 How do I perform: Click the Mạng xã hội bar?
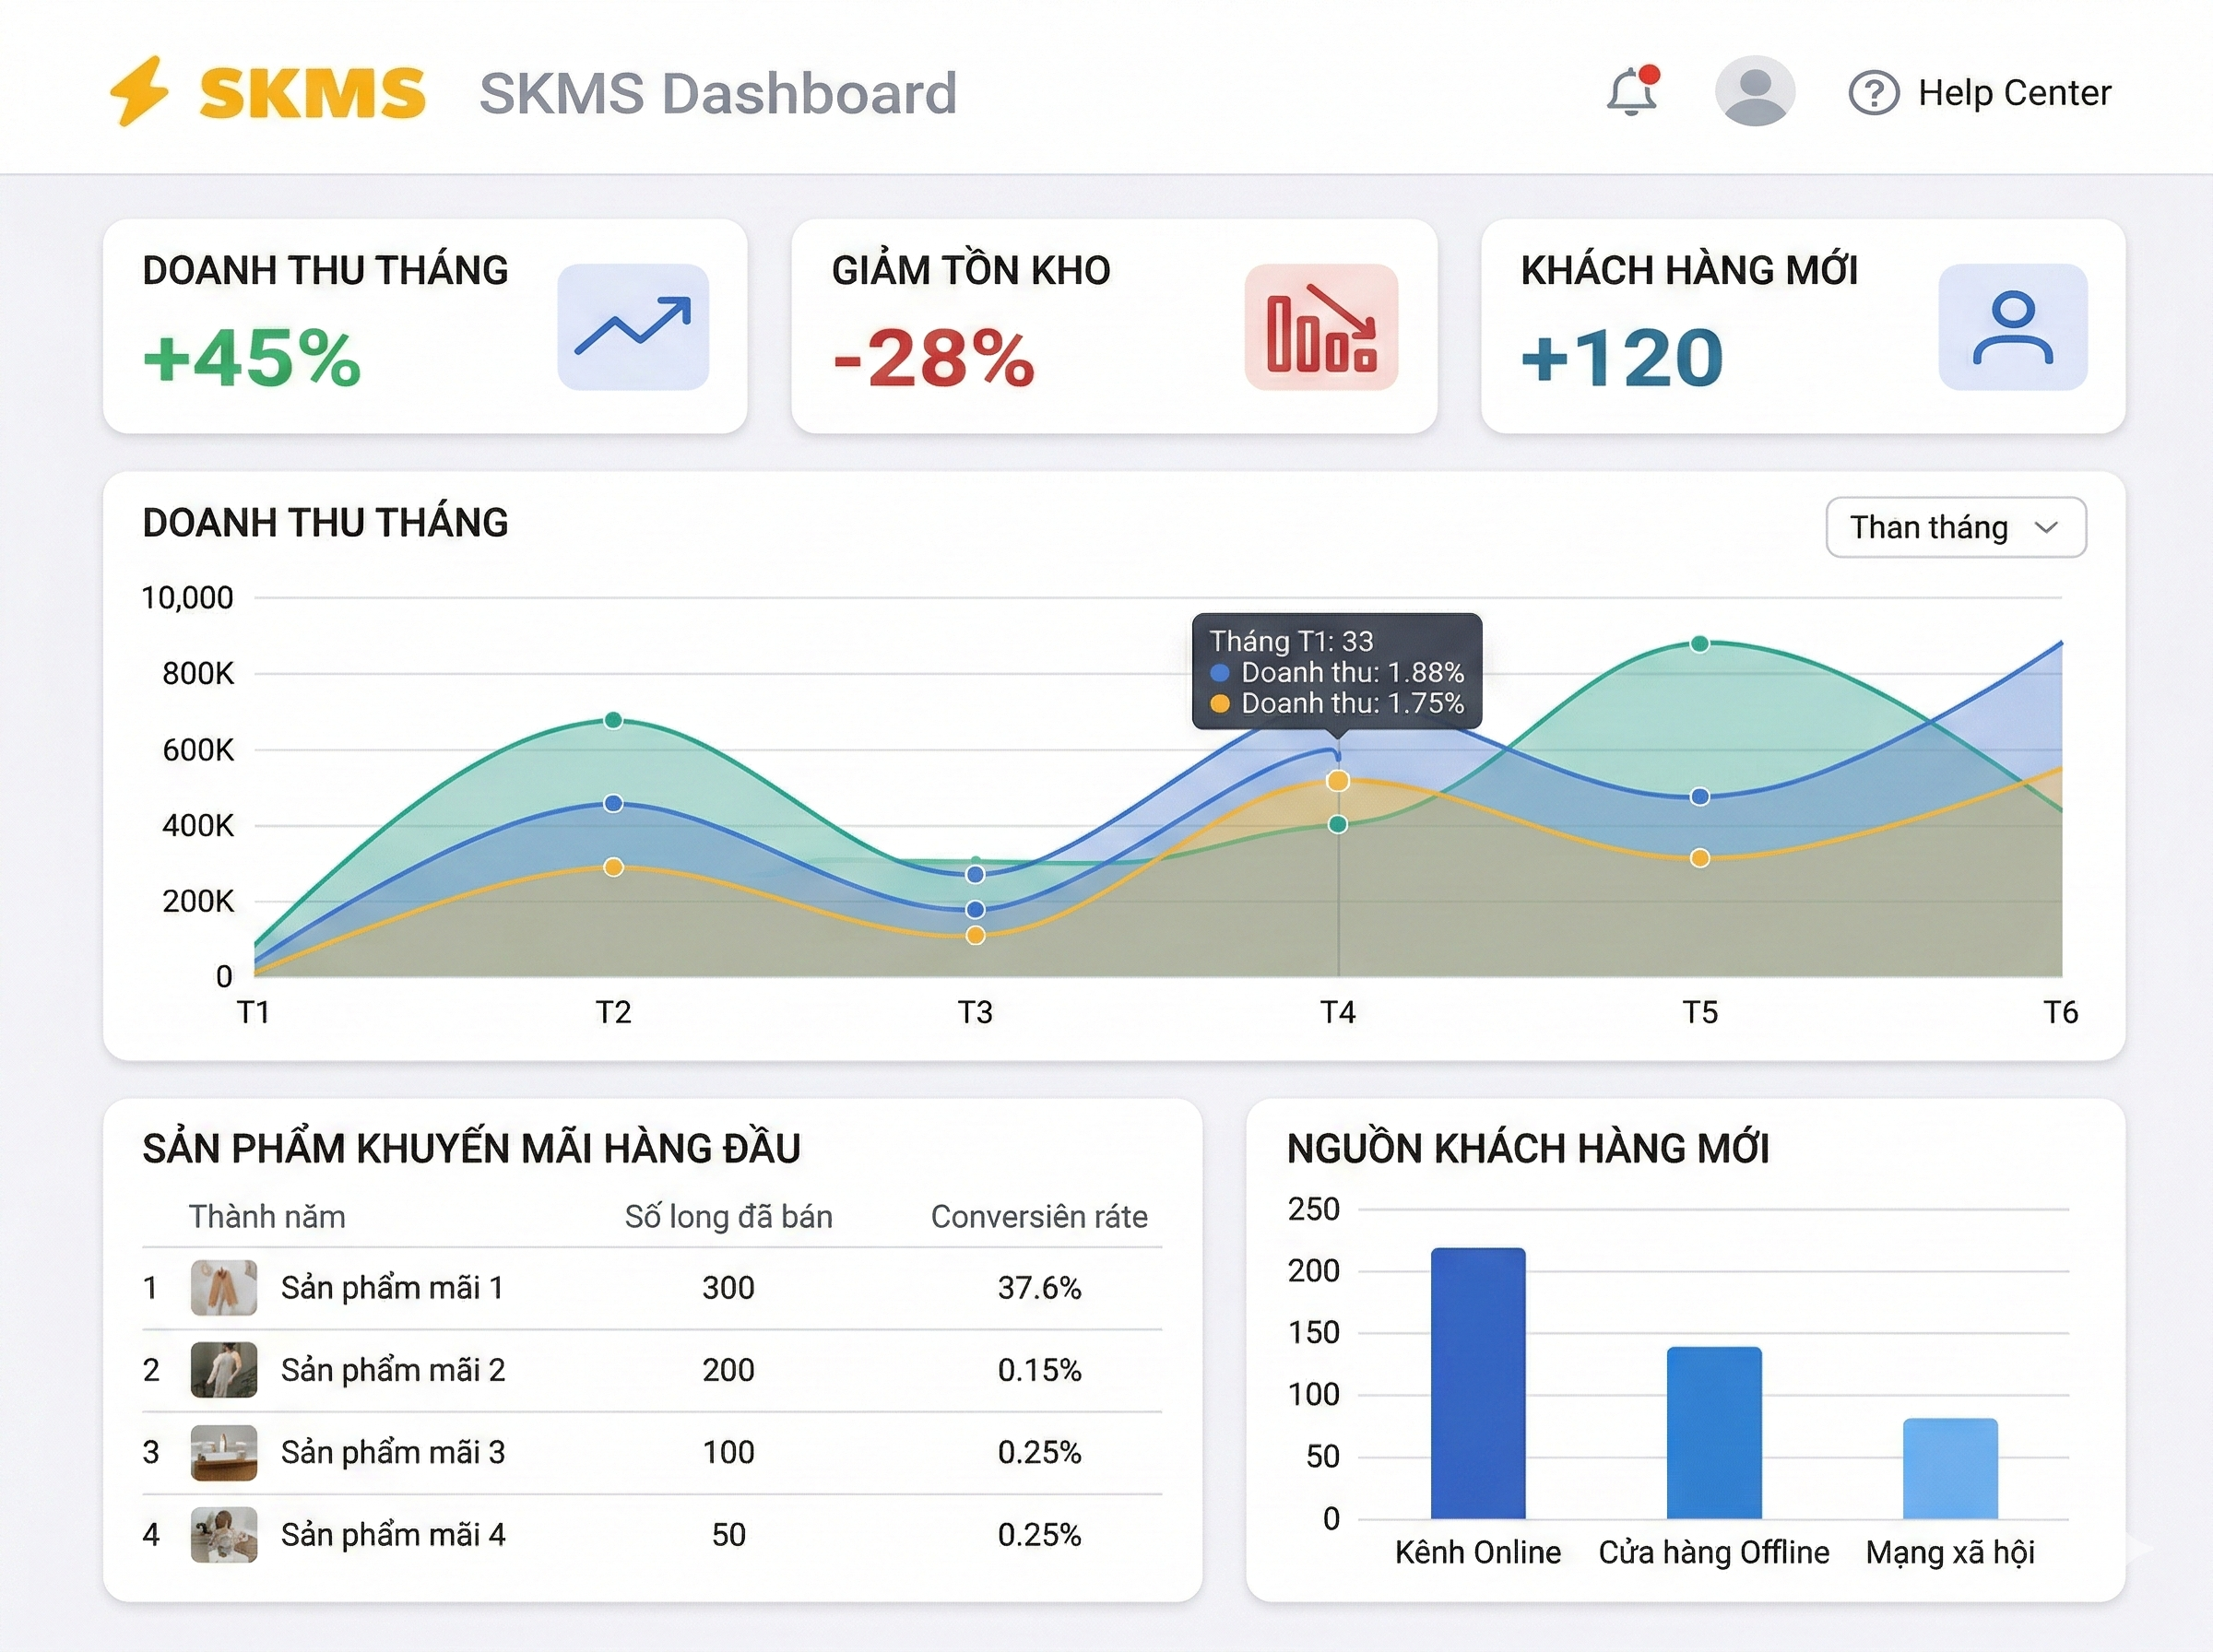click(1950, 1468)
